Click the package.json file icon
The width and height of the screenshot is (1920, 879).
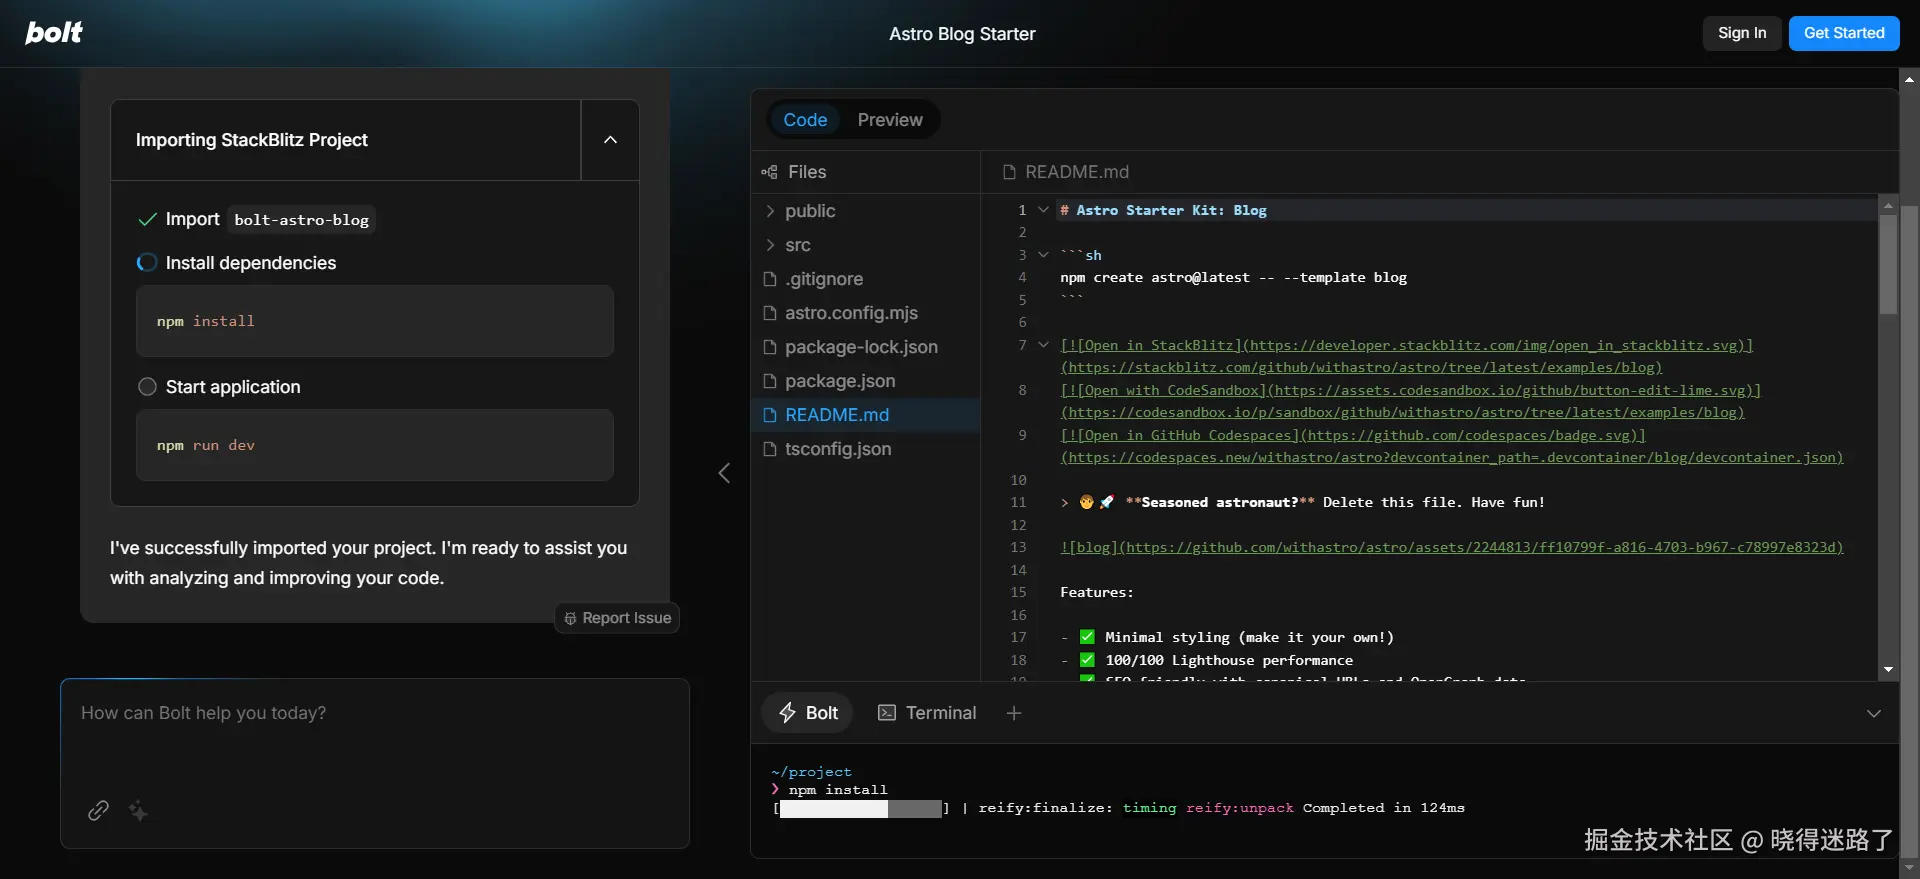click(770, 381)
